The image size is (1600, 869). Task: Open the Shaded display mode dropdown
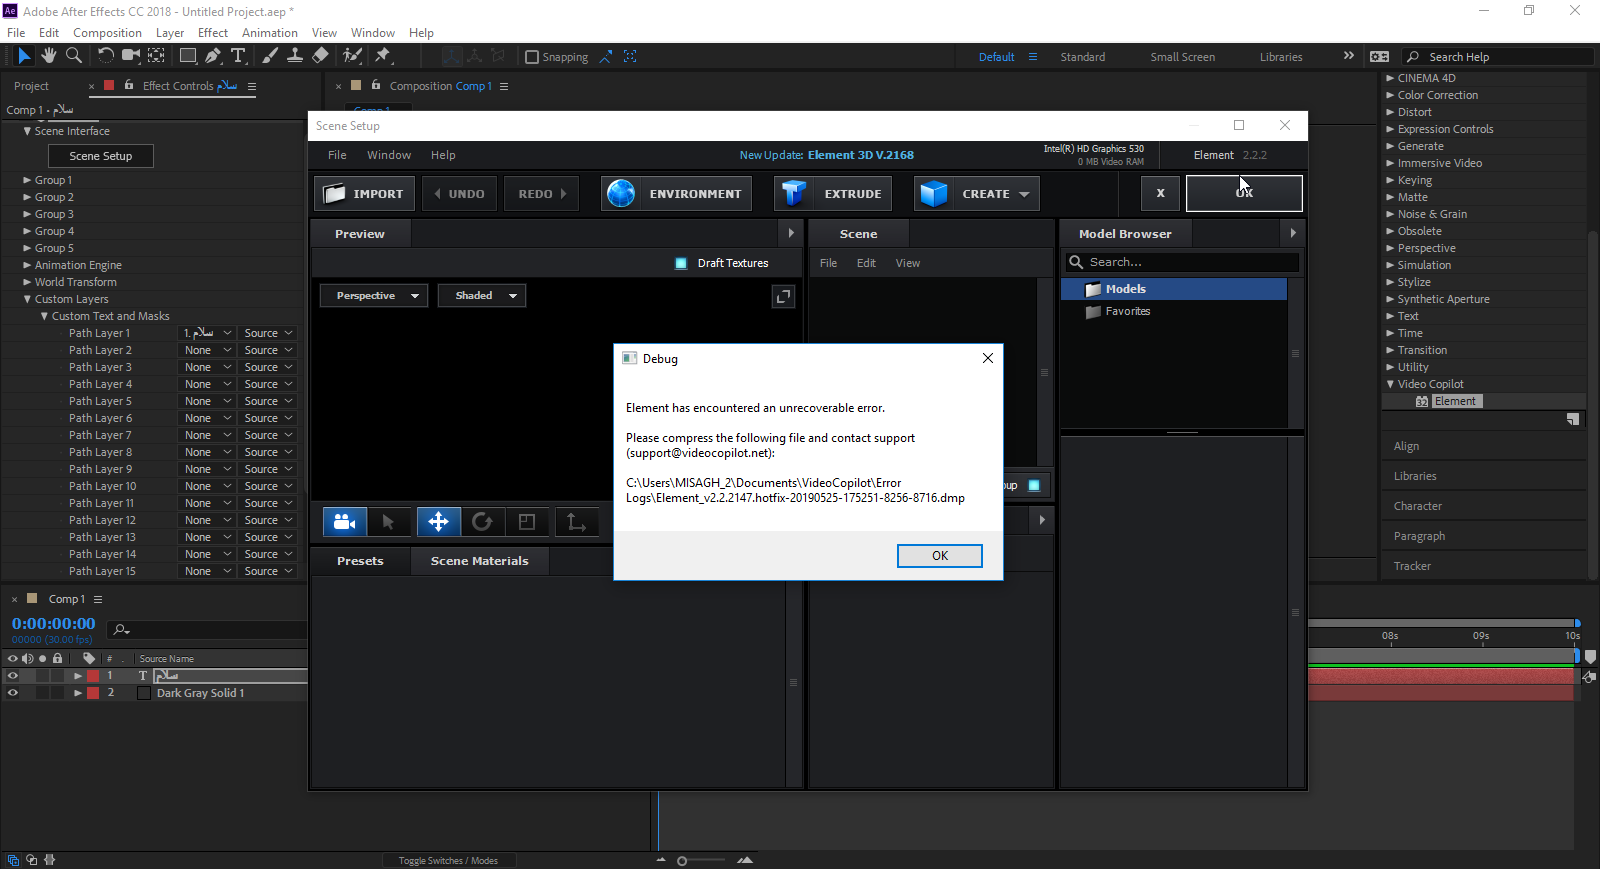[482, 296]
